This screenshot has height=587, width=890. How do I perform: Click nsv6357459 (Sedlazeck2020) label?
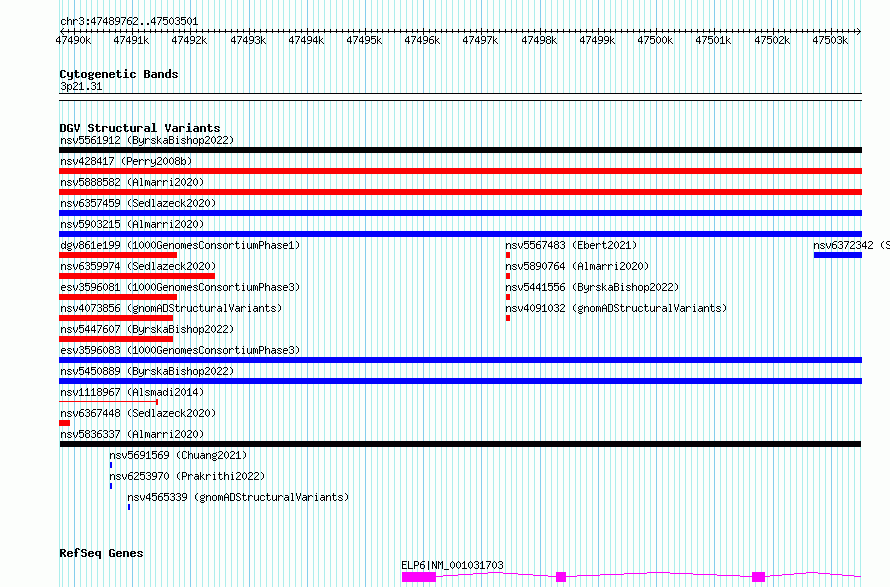138,203
